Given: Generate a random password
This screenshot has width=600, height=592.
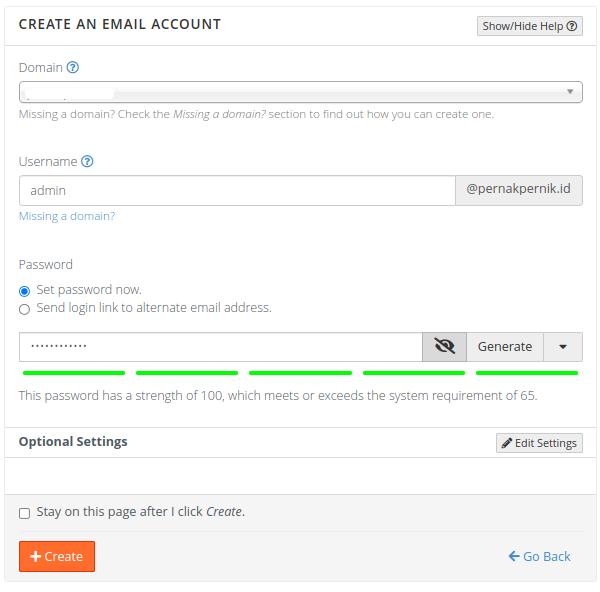Looking at the screenshot, I should 505,347.
